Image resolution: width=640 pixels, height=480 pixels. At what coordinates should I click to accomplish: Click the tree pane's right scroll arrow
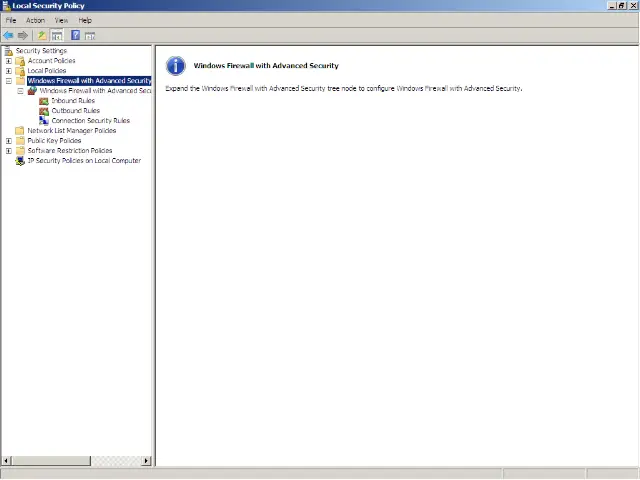146,461
